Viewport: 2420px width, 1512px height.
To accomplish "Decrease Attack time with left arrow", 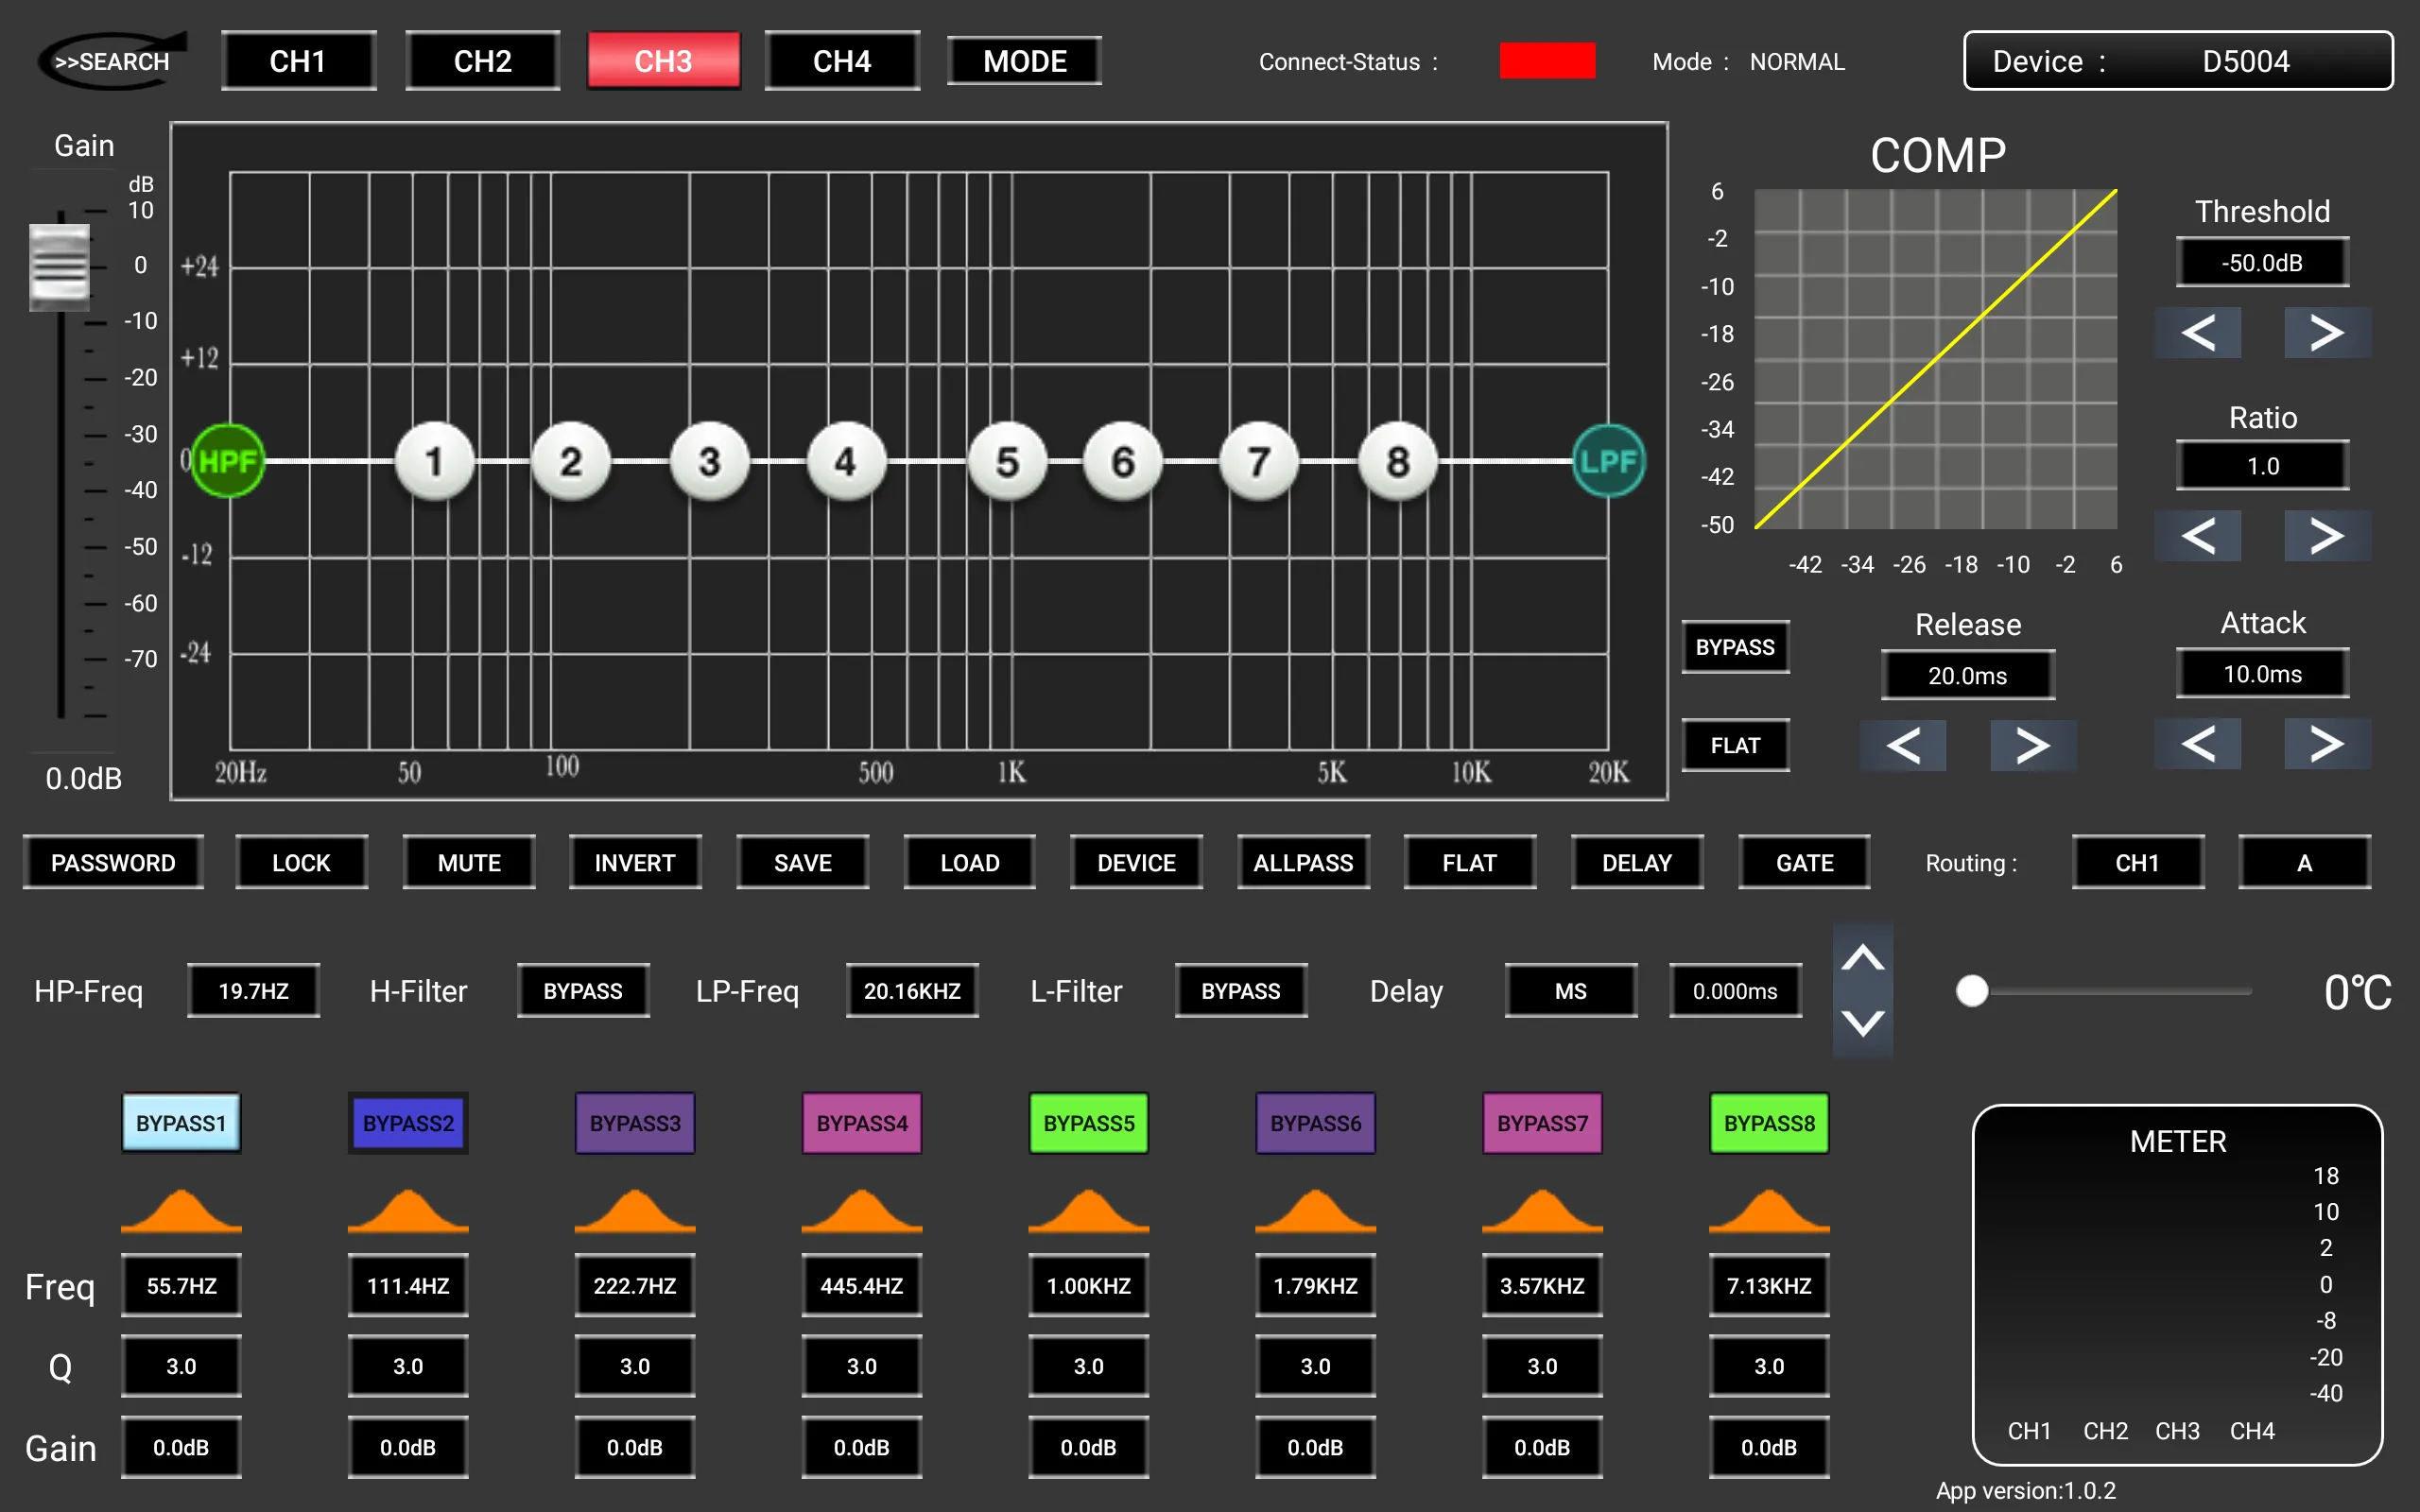I will (x=2197, y=744).
